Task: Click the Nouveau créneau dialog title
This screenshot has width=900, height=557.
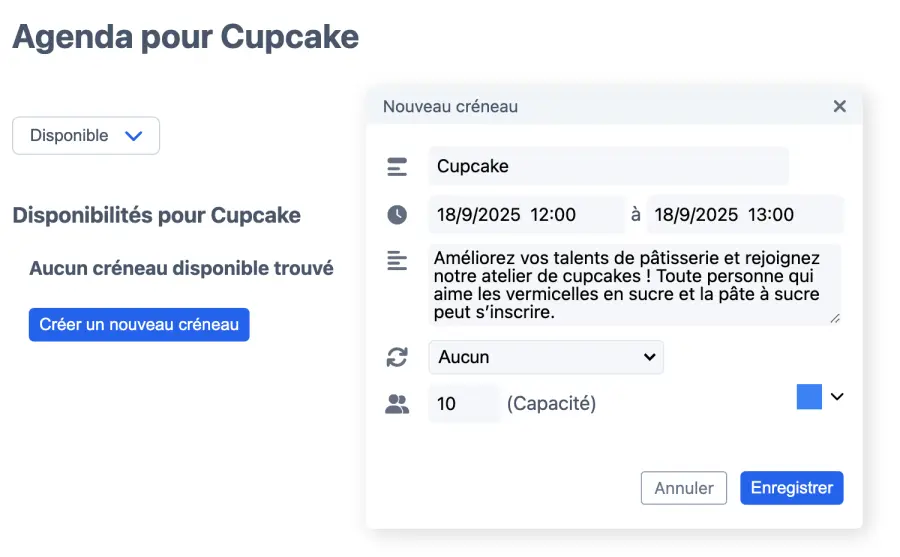Action: [451, 106]
